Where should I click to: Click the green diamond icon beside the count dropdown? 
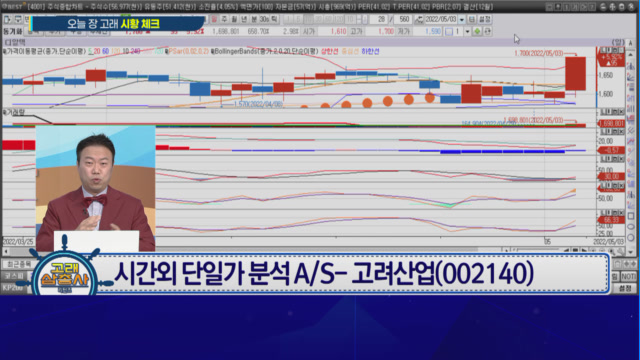coord(477,31)
